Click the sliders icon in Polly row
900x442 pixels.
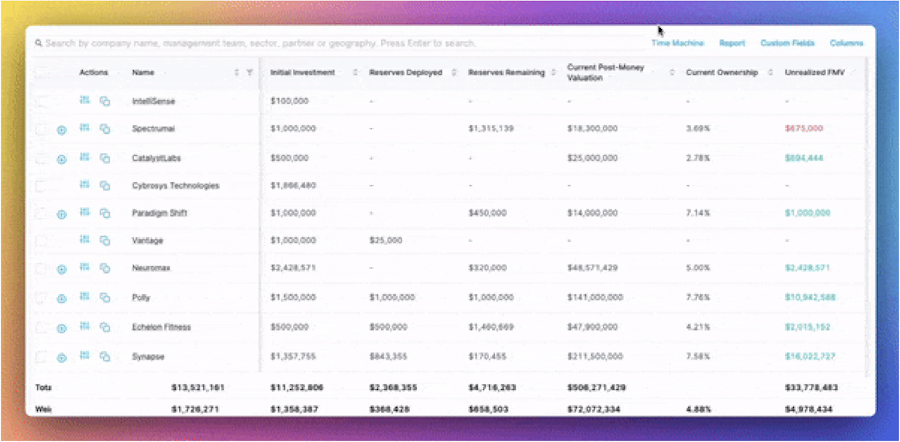84,296
